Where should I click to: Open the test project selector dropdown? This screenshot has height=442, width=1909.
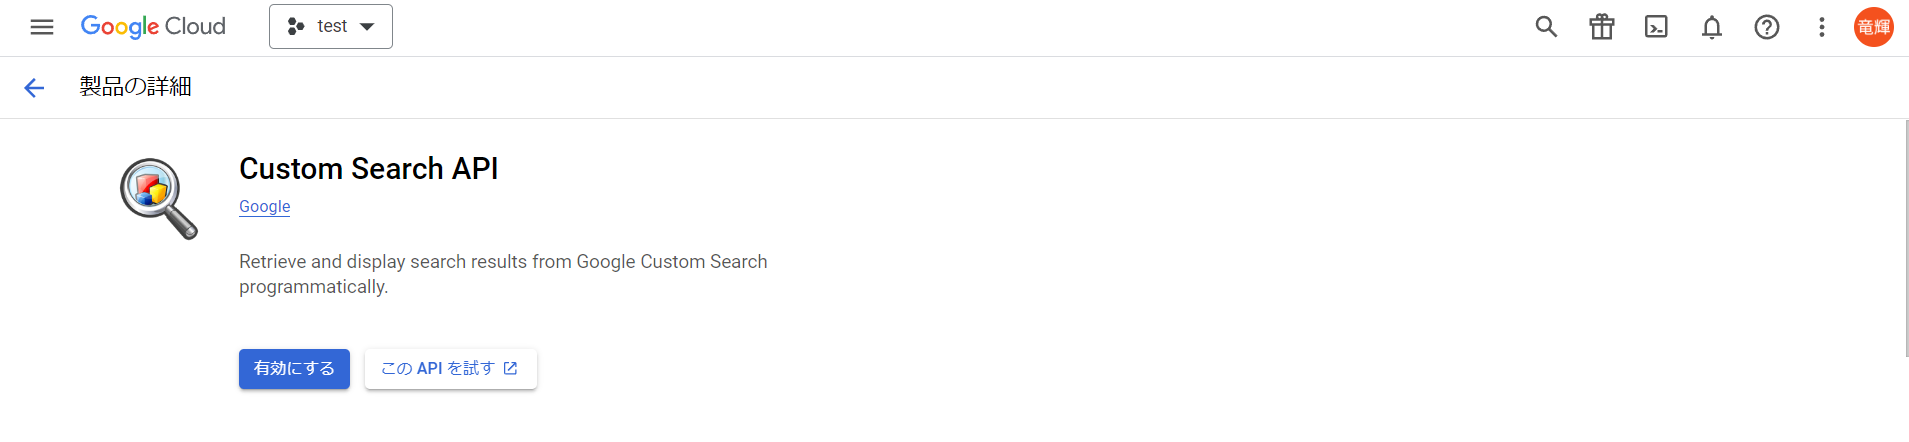(331, 27)
